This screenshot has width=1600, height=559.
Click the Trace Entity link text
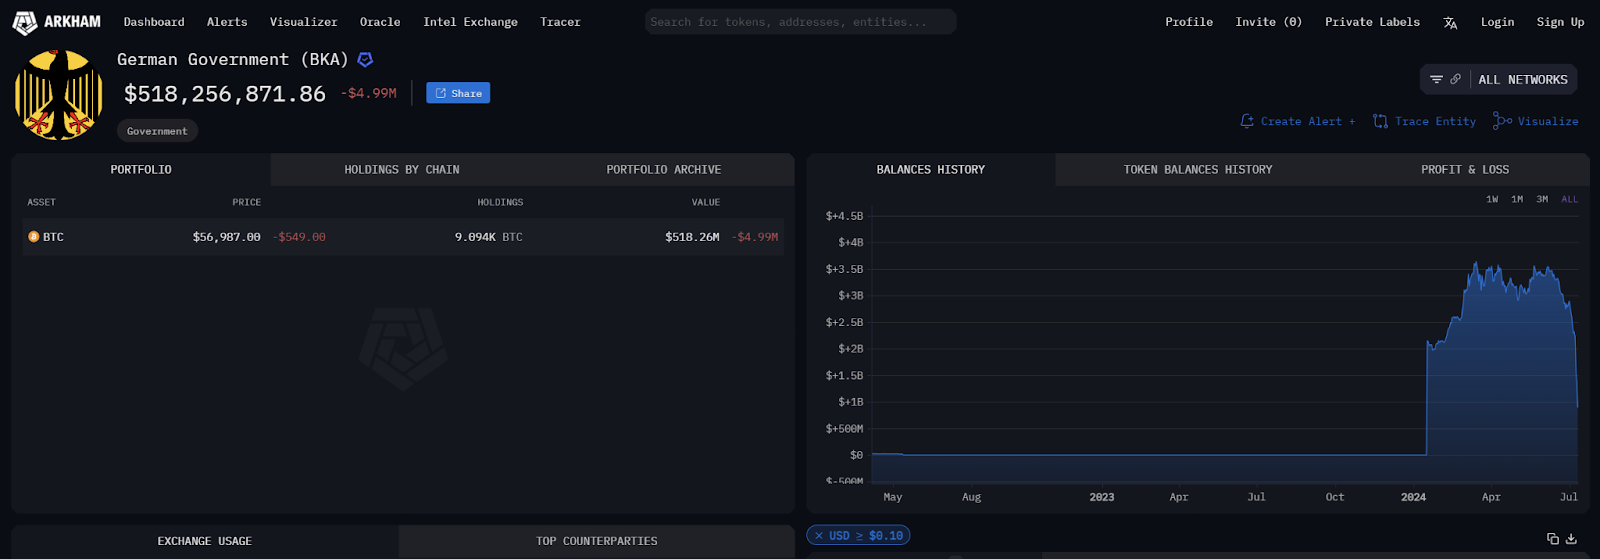pyautogui.click(x=1435, y=121)
